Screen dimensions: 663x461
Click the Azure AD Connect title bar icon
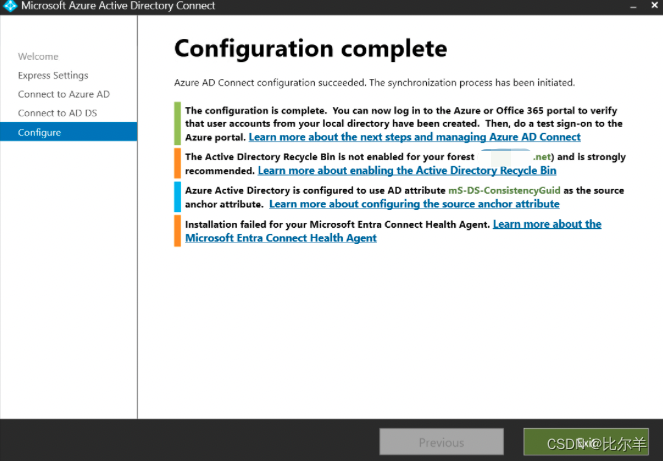pos(10,6)
